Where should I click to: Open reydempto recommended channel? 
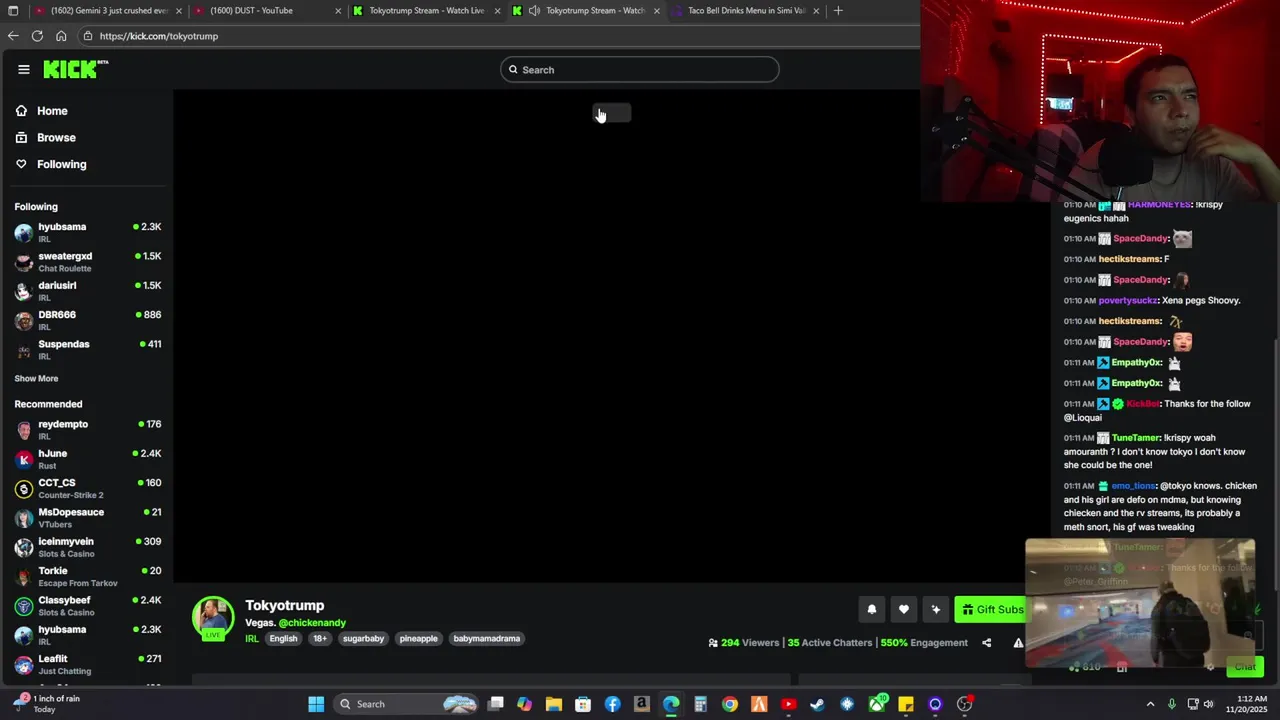click(x=88, y=429)
